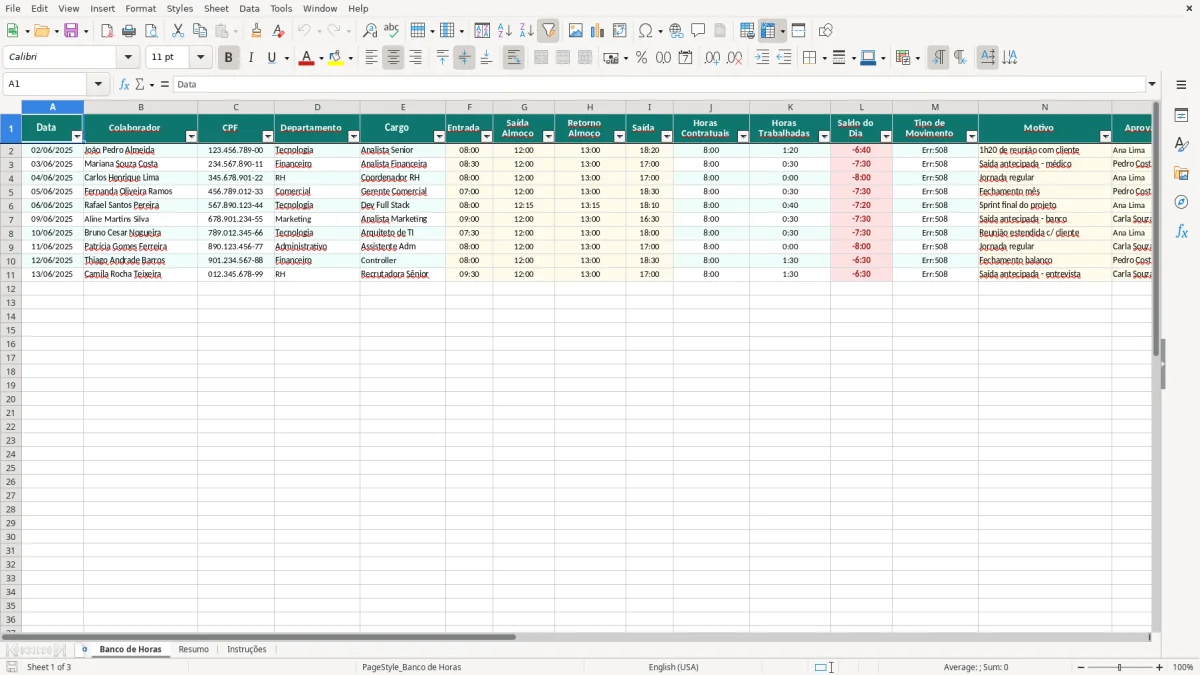Copy the selection using the Copy icon

coord(200,31)
